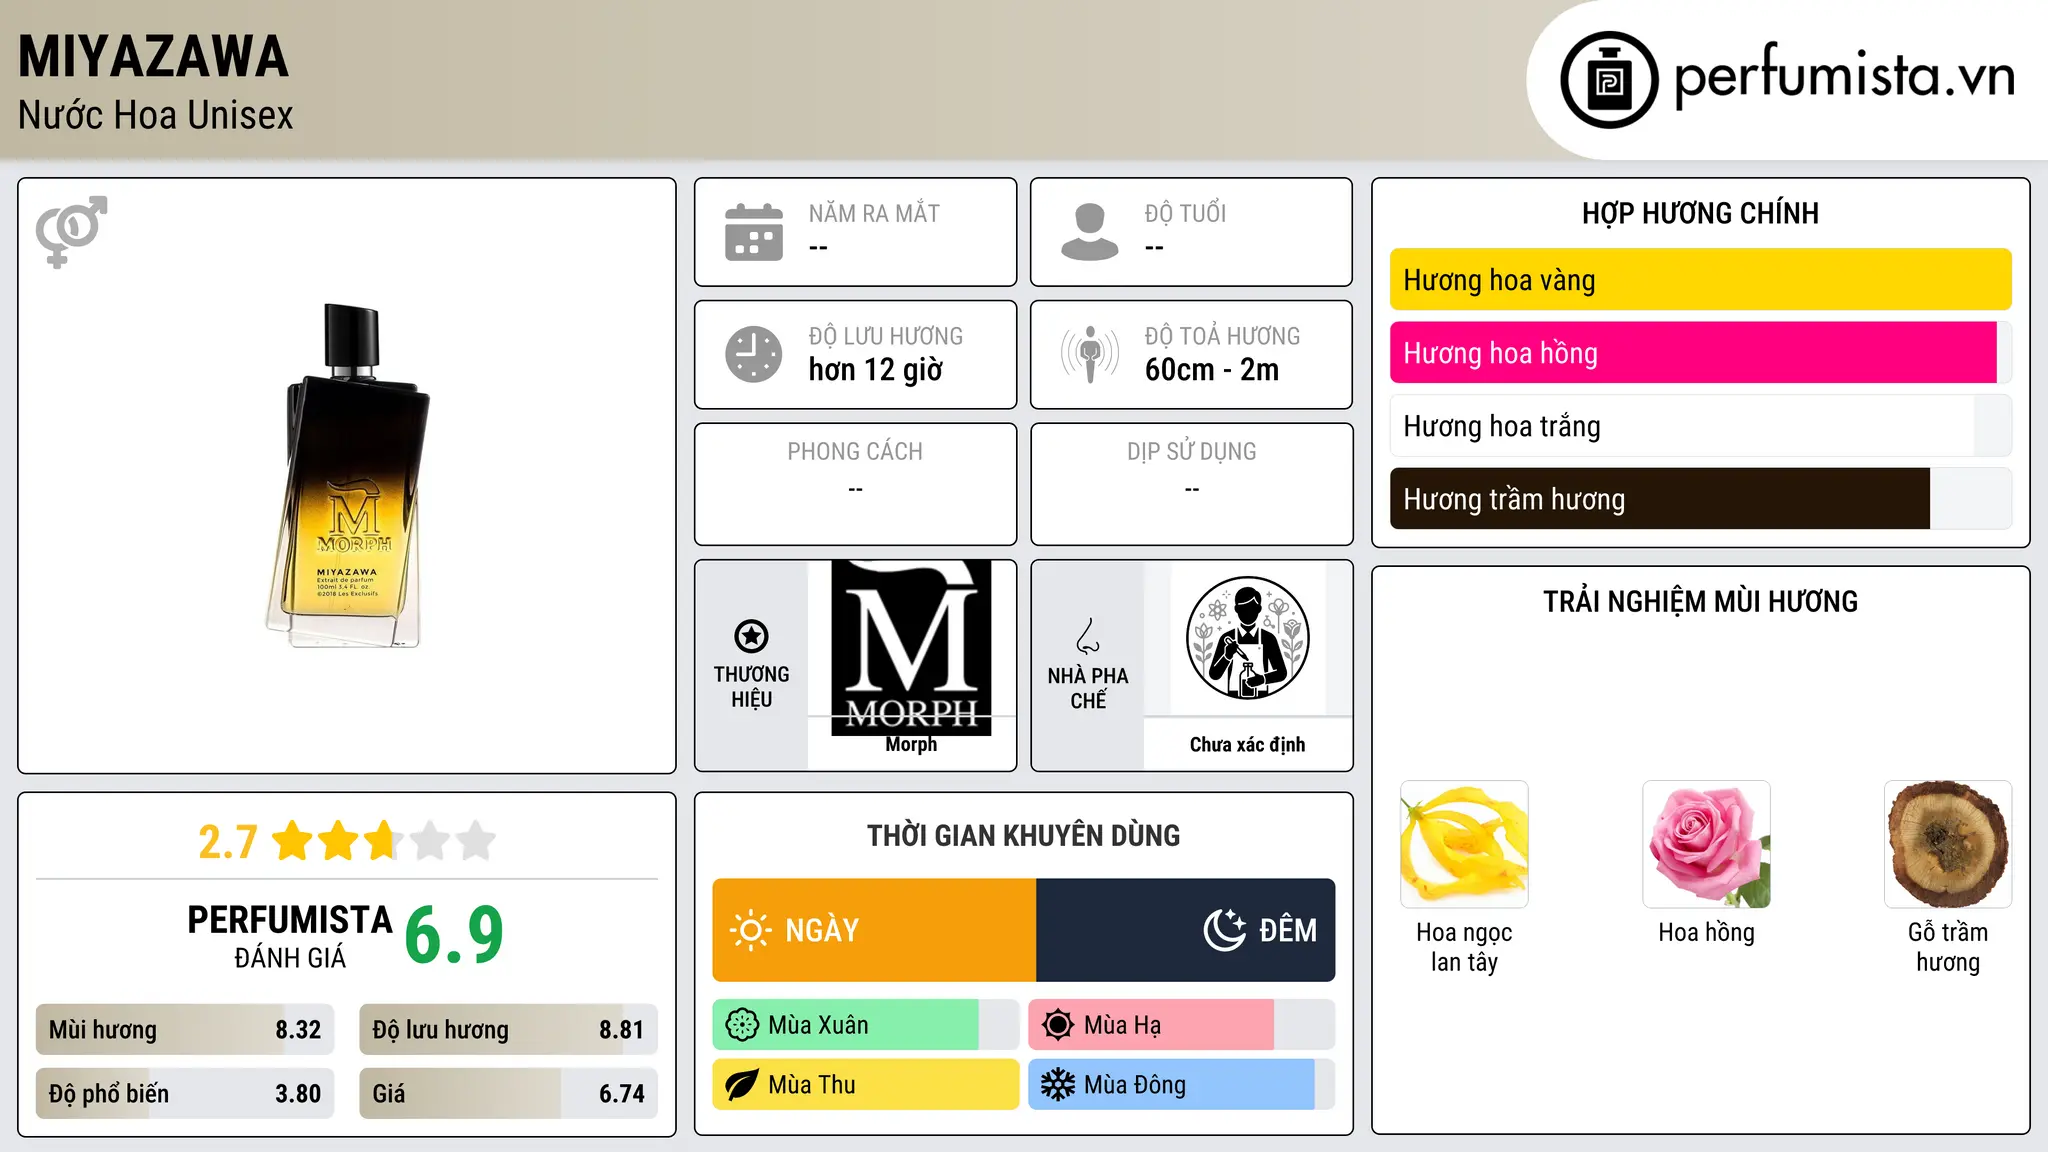Viewport: 2048px width, 1152px height.
Task: Click the Hợp hương chính heading
Action: click(x=1700, y=213)
